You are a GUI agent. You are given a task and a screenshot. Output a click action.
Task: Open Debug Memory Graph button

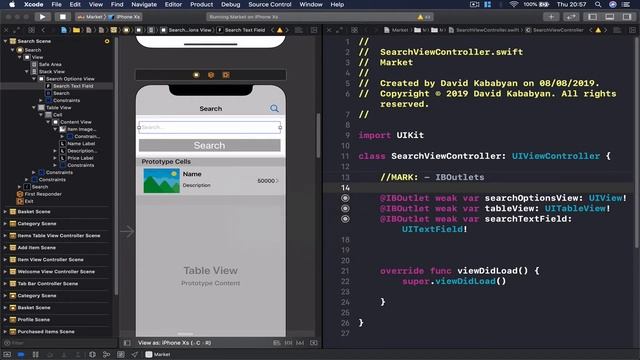pyautogui.click(x=107, y=354)
